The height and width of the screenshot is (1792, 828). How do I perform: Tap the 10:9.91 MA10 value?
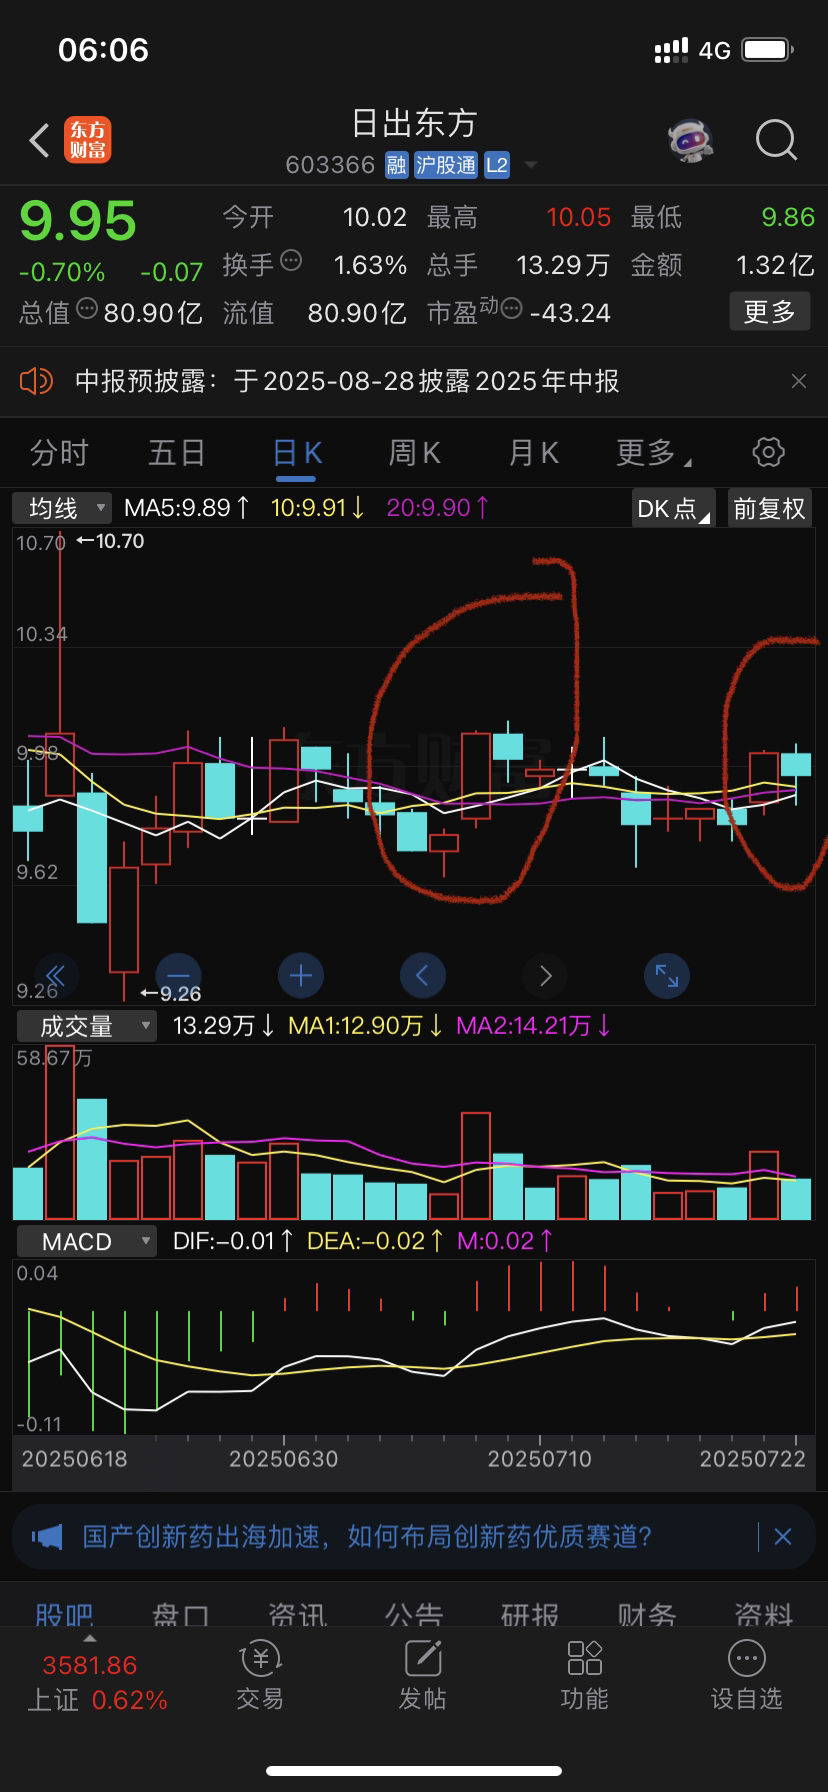318,508
